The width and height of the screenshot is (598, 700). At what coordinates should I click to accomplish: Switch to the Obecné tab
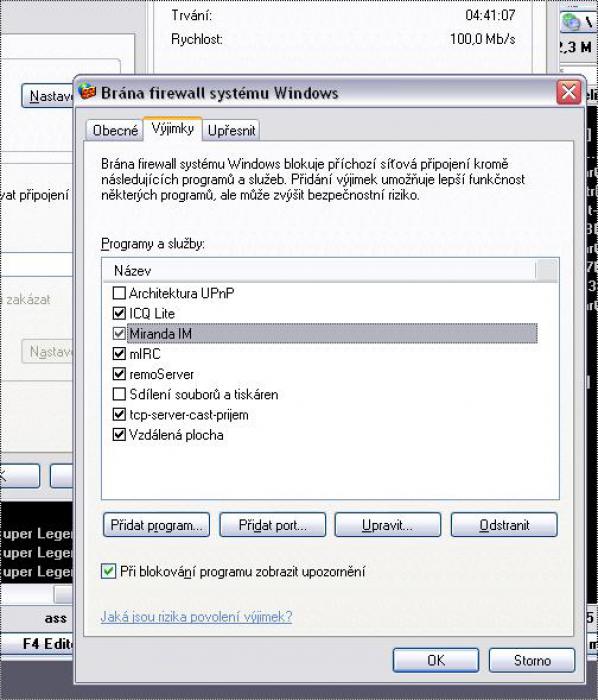pos(115,130)
